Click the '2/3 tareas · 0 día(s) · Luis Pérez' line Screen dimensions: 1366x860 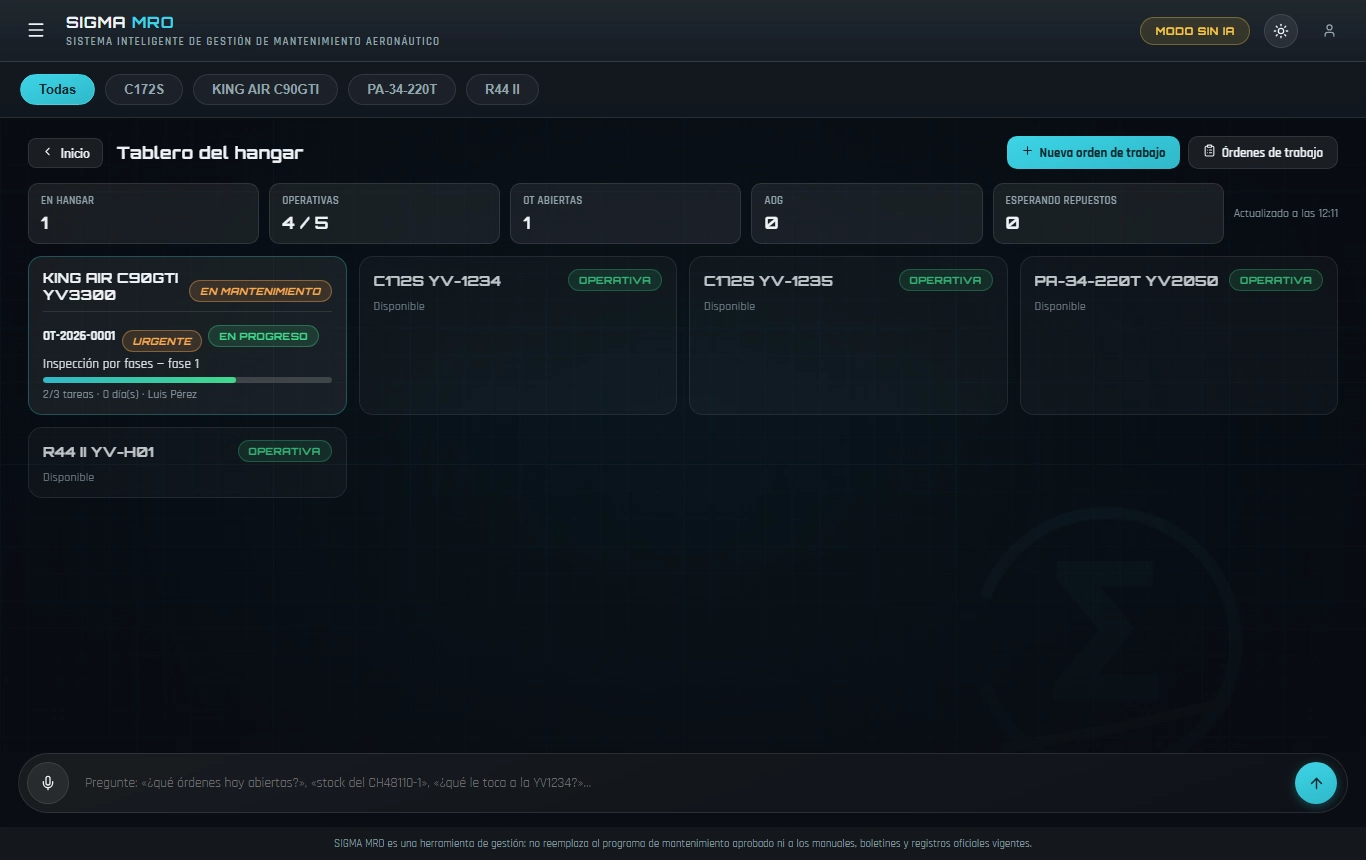120,394
